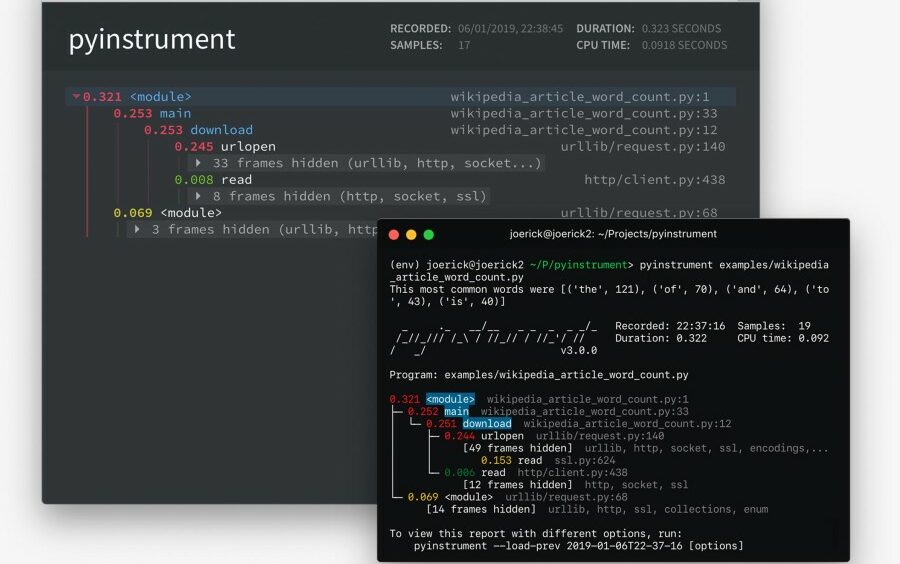Click highlighted download in terminal output
This screenshot has width=900, height=564.
click(487, 423)
